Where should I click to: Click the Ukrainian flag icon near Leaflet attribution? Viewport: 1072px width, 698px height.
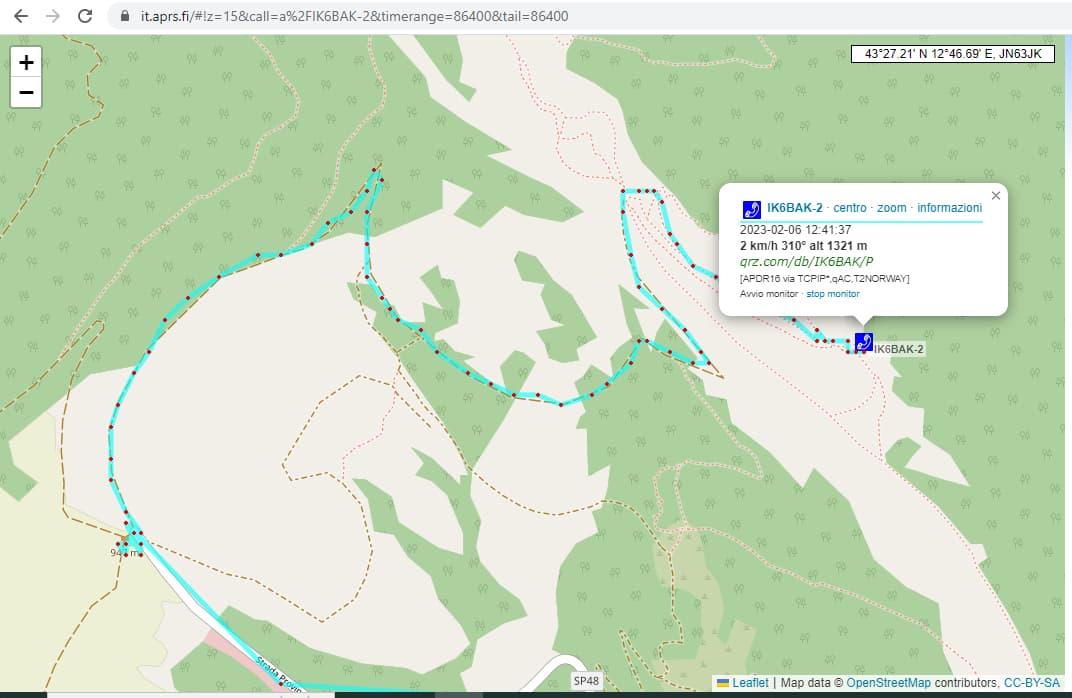pos(722,681)
